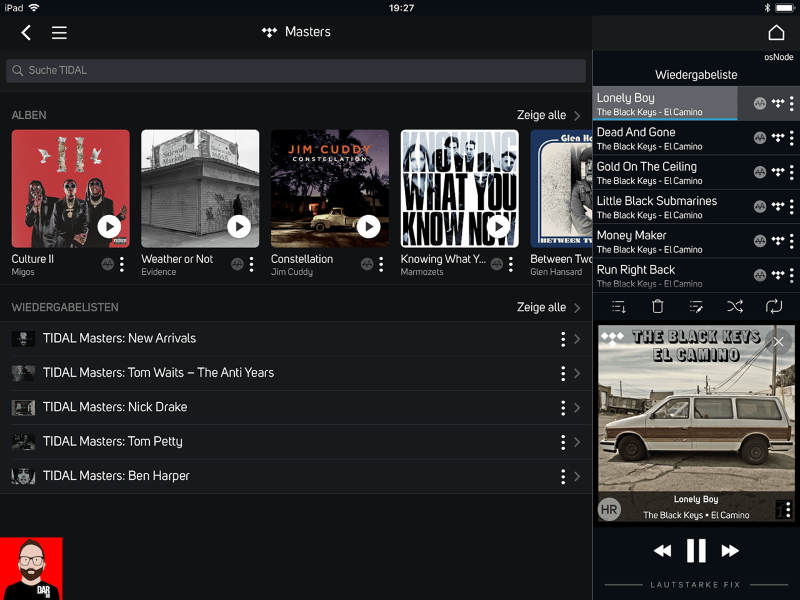Image resolution: width=800 pixels, height=600 pixels.
Task: Expand Nick Drake playlist chevron
Action: [577, 408]
